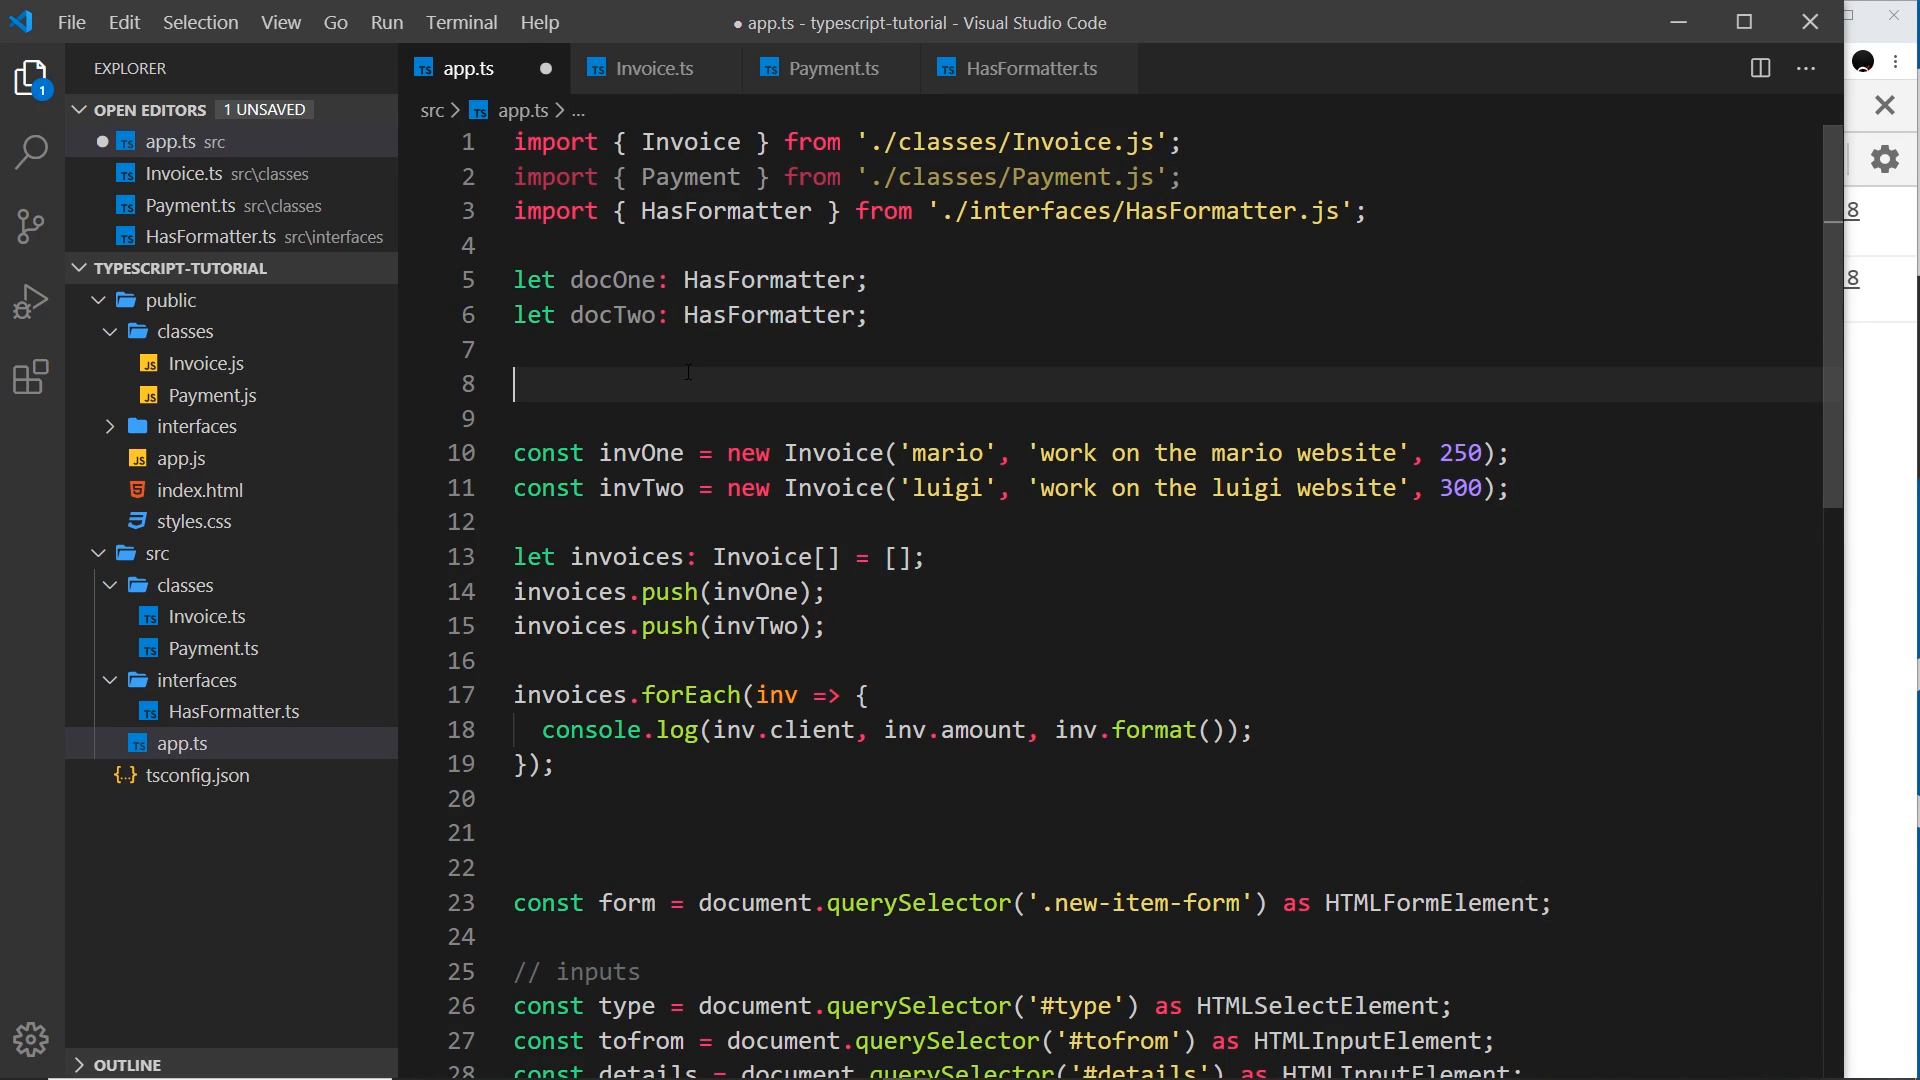Screen dimensions: 1920x1080
Task: Open the Run and Debug icon
Action: [x=32, y=301]
